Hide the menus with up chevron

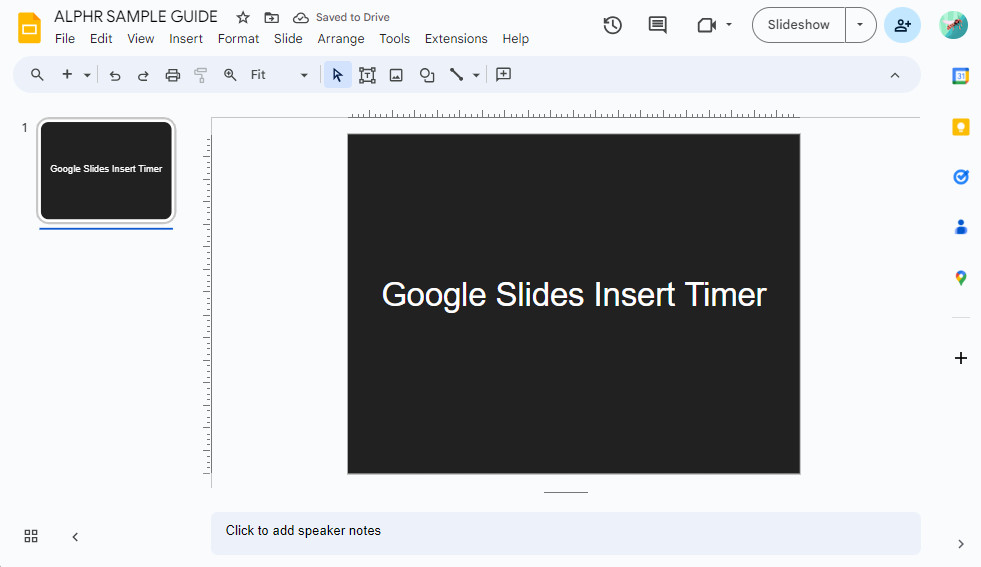(895, 75)
